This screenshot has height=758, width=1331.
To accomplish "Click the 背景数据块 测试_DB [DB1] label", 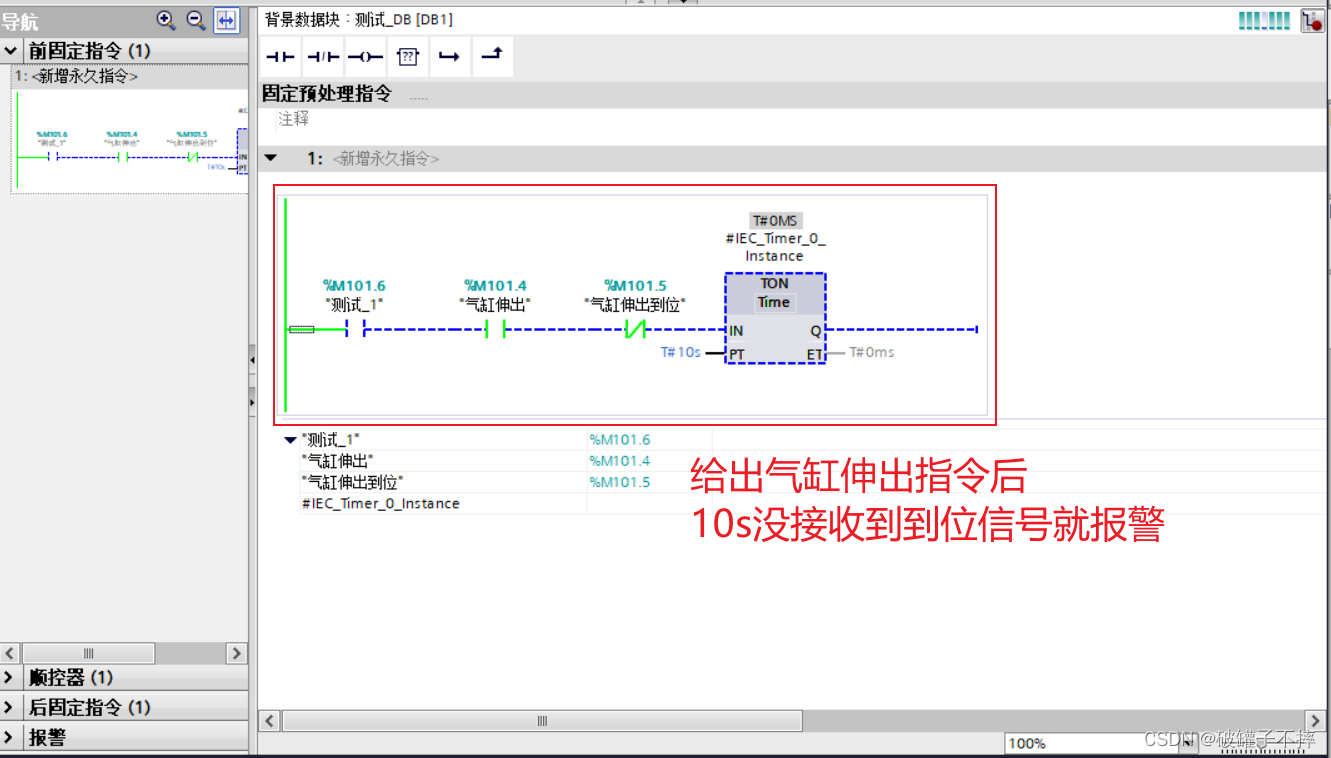I will click(359, 20).
